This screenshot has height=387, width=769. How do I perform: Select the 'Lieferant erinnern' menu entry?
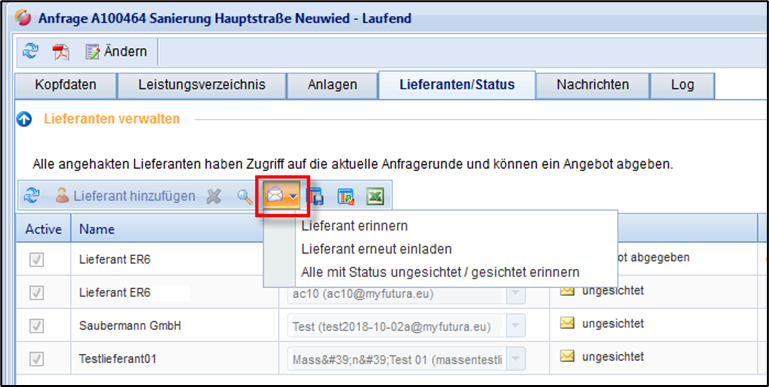coord(355,226)
